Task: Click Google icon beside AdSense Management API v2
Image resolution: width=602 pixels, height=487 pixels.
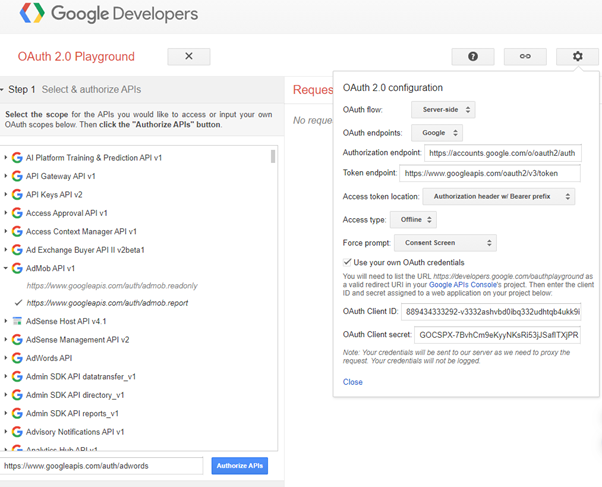Action: tap(17, 340)
